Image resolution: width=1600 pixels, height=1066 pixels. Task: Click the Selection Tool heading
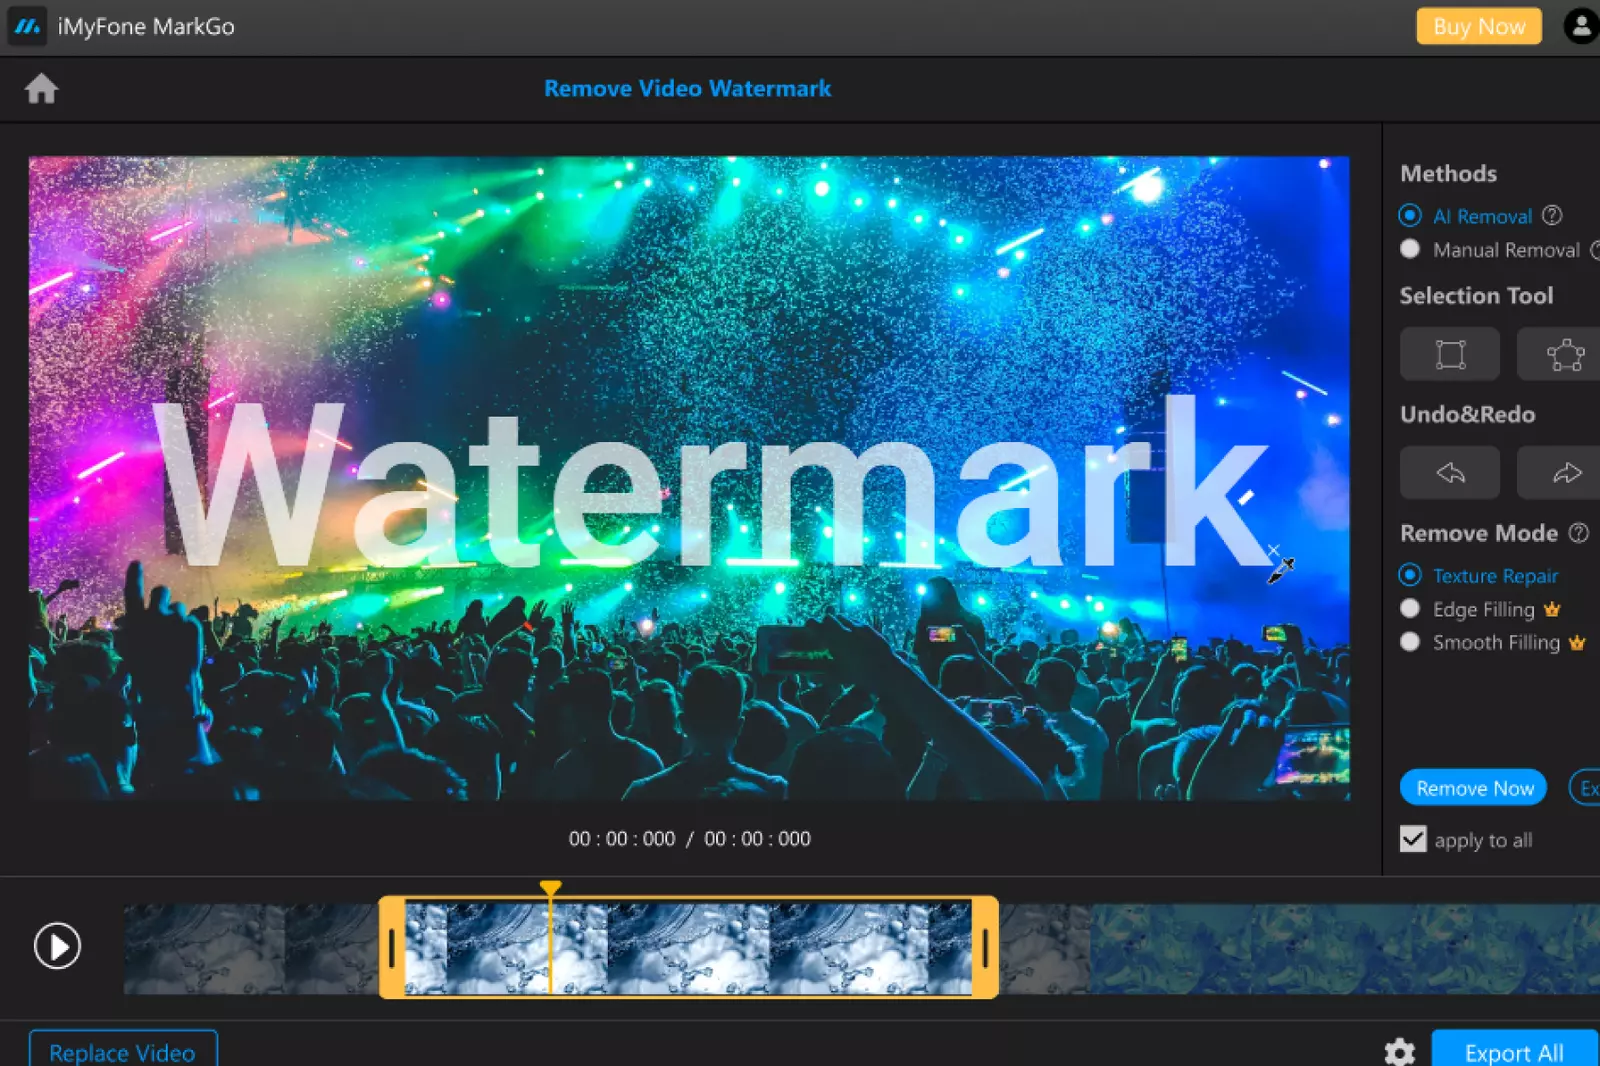(x=1476, y=296)
